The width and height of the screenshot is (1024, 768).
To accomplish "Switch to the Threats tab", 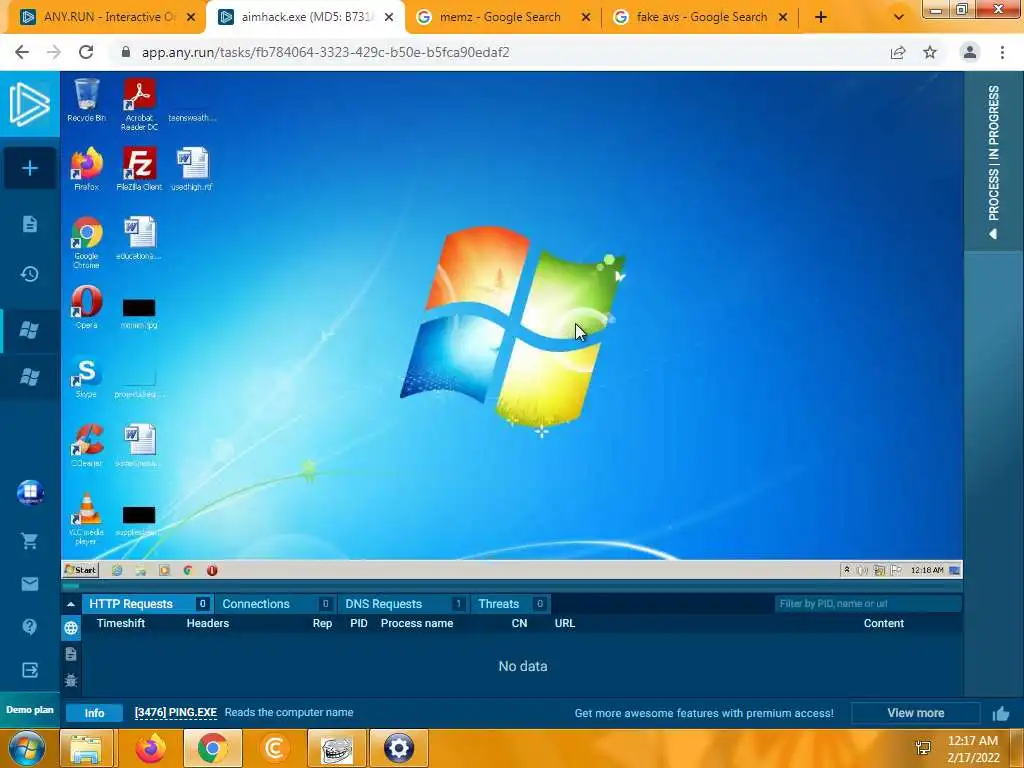I will [x=511, y=604].
